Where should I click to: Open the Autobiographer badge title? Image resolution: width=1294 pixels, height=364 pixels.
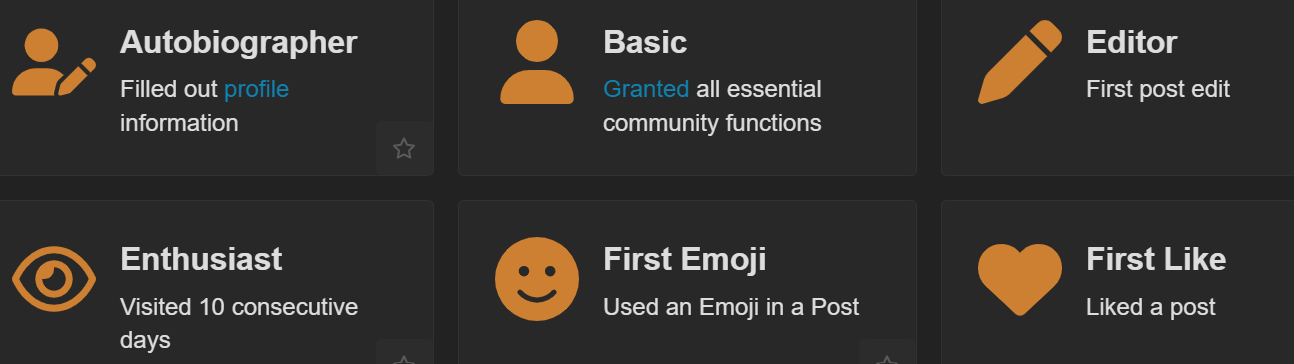point(239,42)
